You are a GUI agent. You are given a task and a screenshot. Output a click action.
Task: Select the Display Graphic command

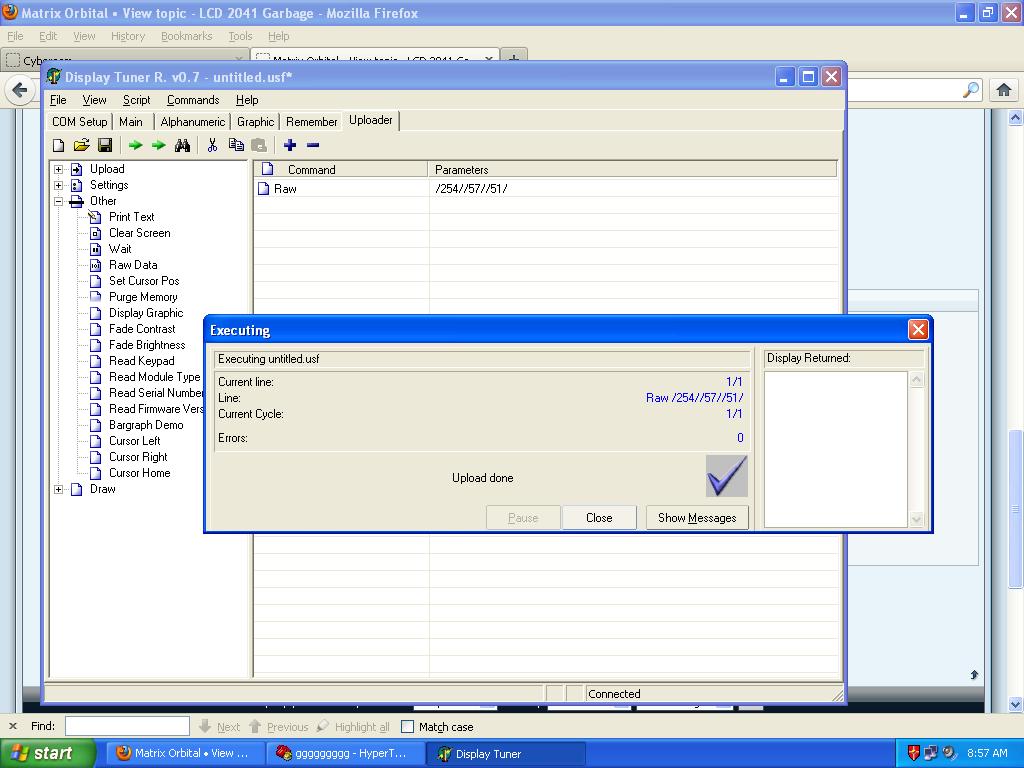146,313
